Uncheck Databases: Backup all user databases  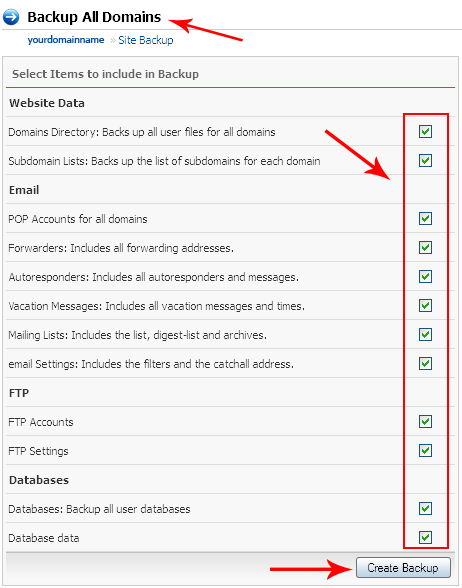(425, 509)
